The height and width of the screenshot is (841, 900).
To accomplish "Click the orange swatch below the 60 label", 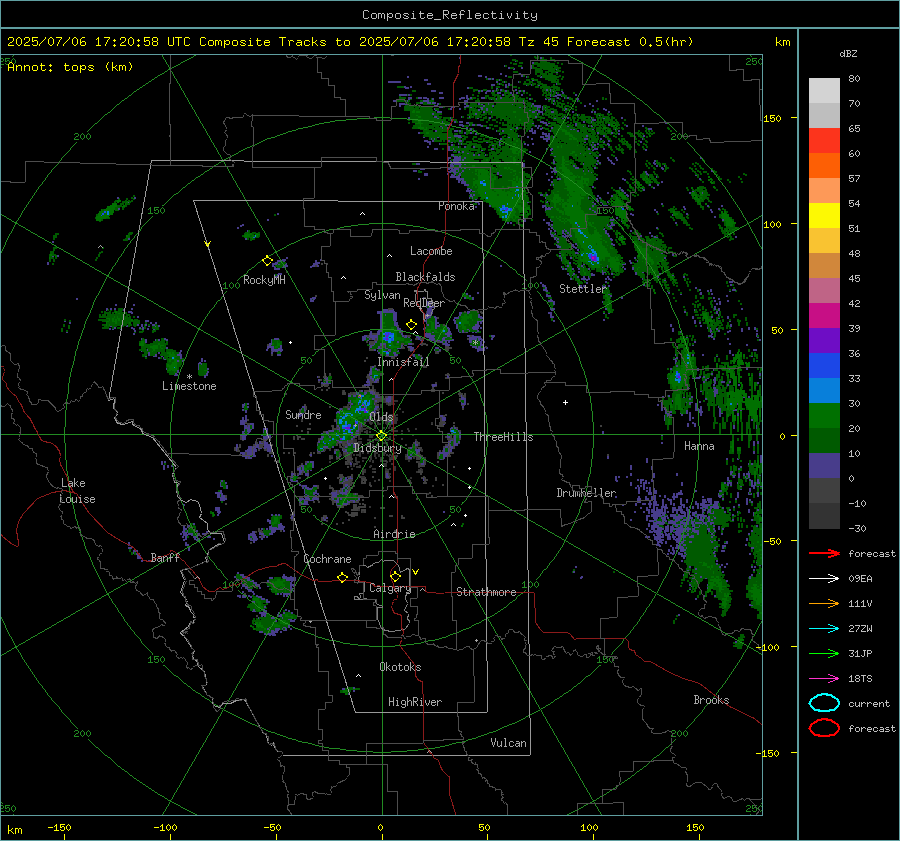I will [x=824, y=165].
